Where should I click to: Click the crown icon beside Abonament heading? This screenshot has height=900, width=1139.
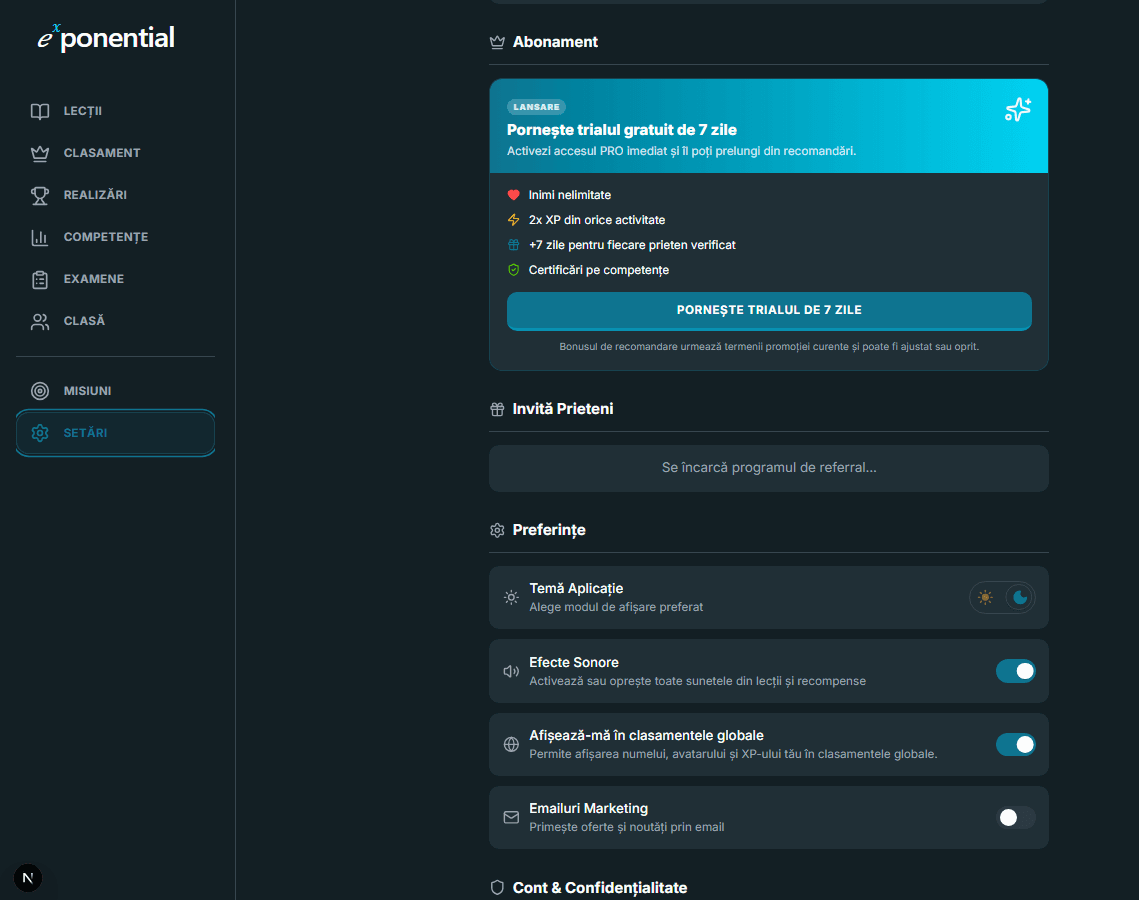click(x=497, y=42)
